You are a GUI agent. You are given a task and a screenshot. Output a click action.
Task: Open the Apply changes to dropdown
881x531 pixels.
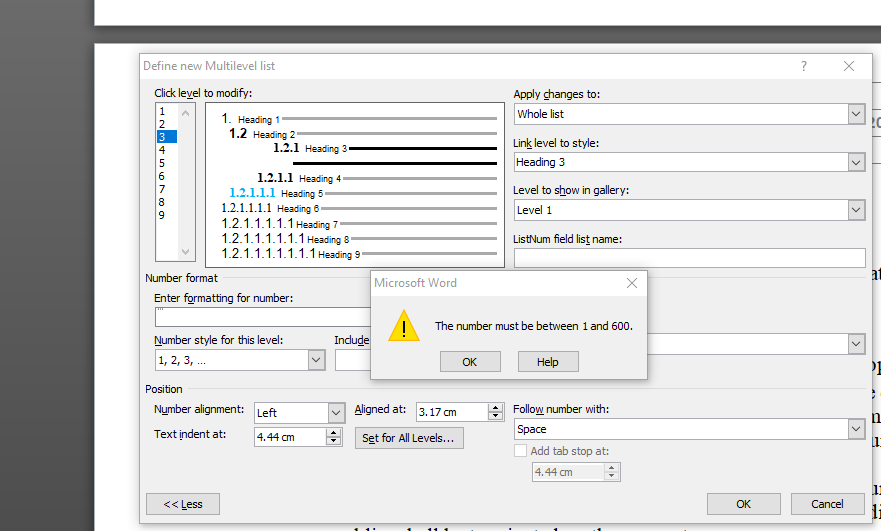coord(856,114)
